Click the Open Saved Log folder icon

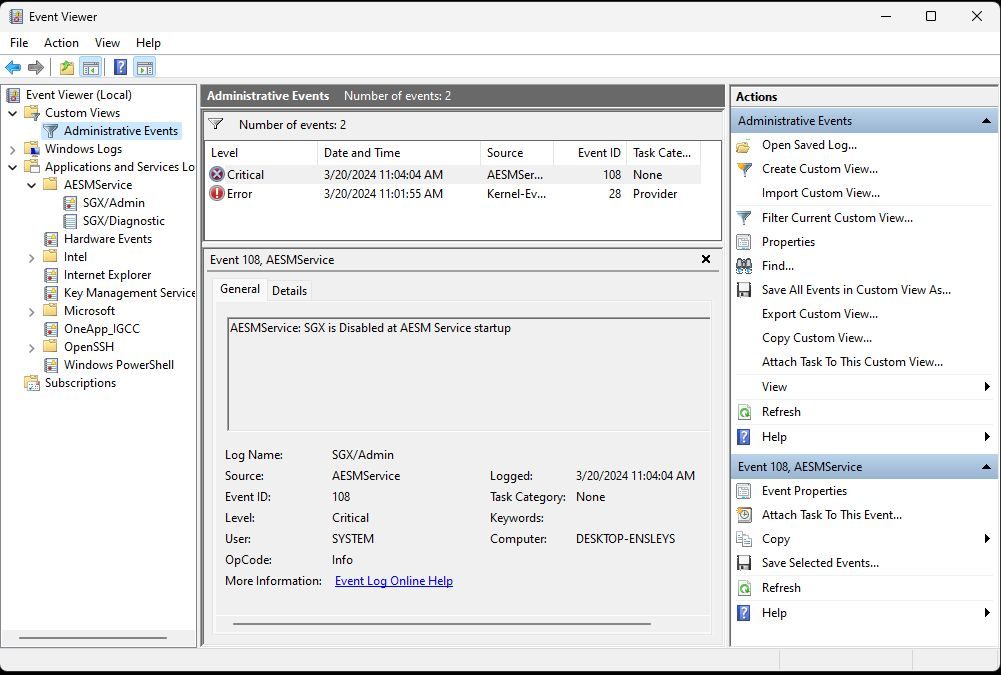[744, 146]
